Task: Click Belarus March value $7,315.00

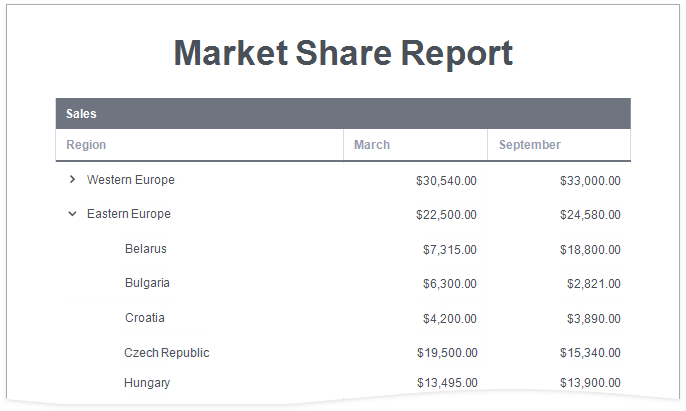Action: click(x=449, y=250)
